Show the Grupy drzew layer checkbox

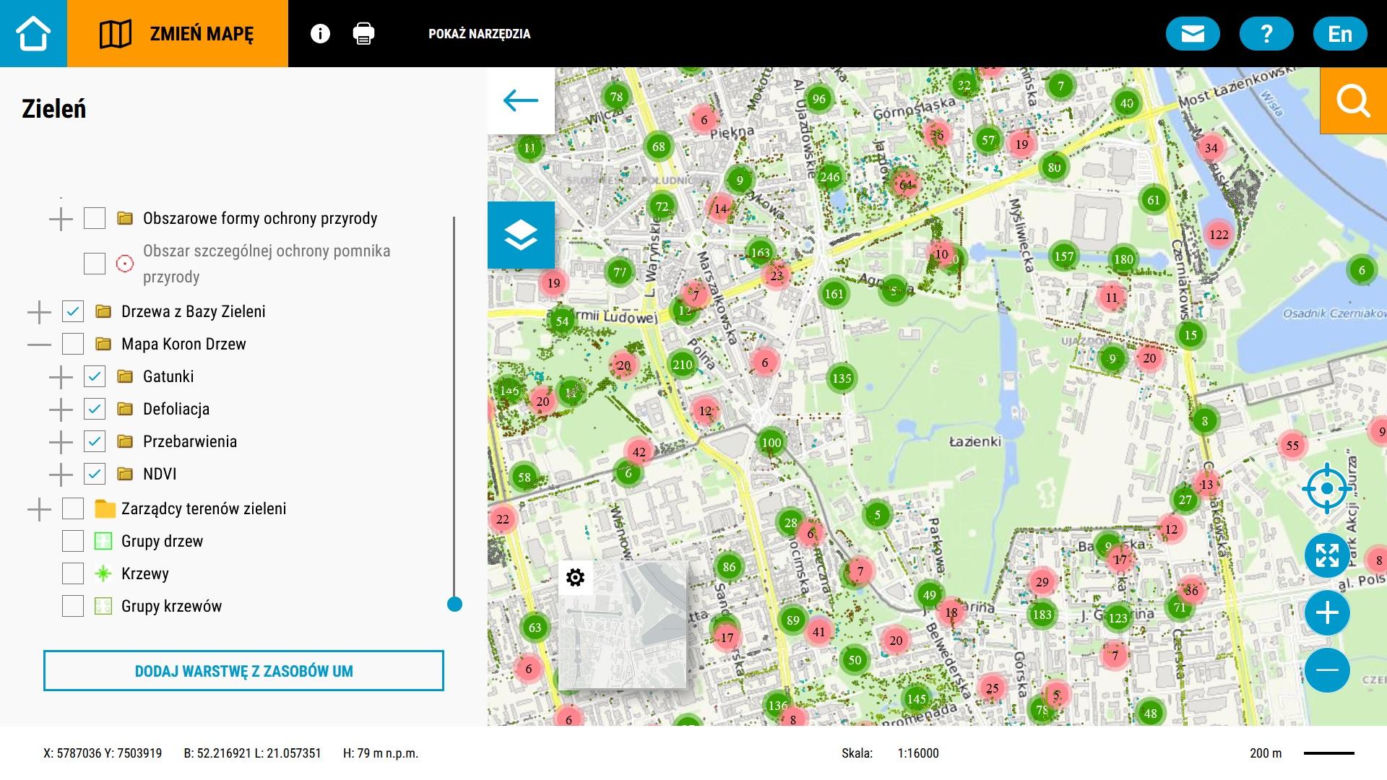click(73, 541)
